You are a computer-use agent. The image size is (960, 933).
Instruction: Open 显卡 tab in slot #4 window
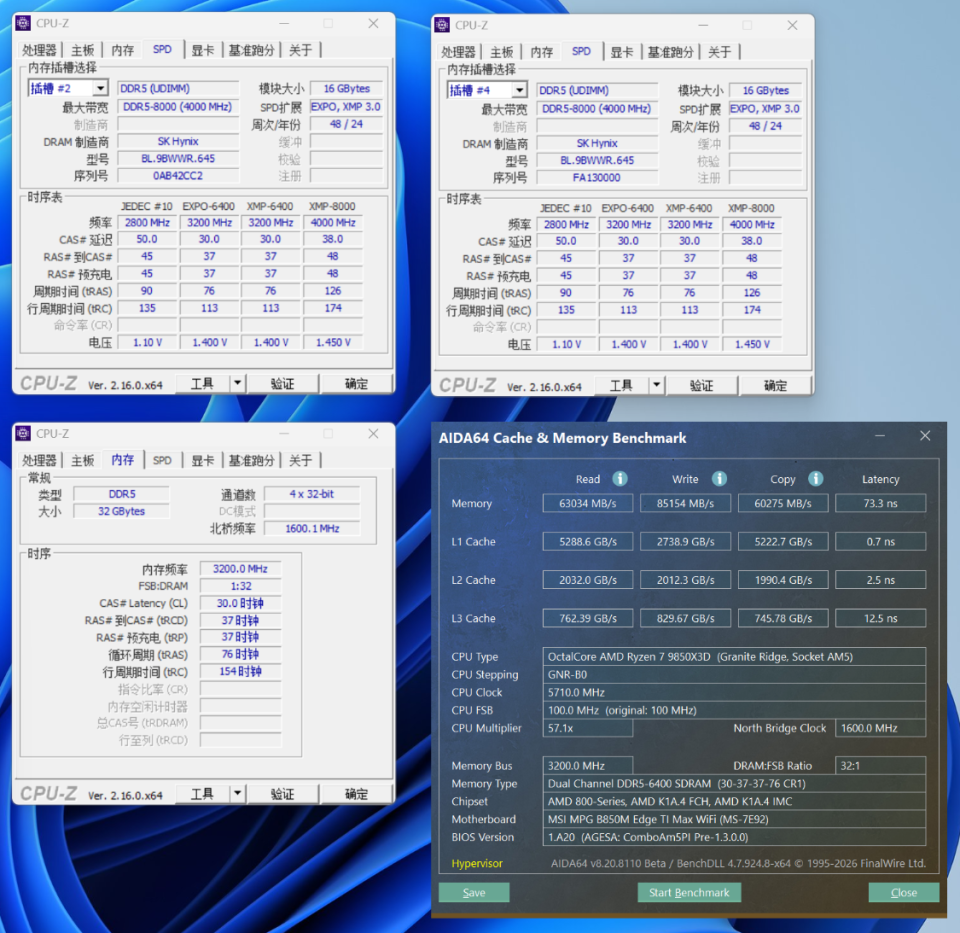pos(621,52)
